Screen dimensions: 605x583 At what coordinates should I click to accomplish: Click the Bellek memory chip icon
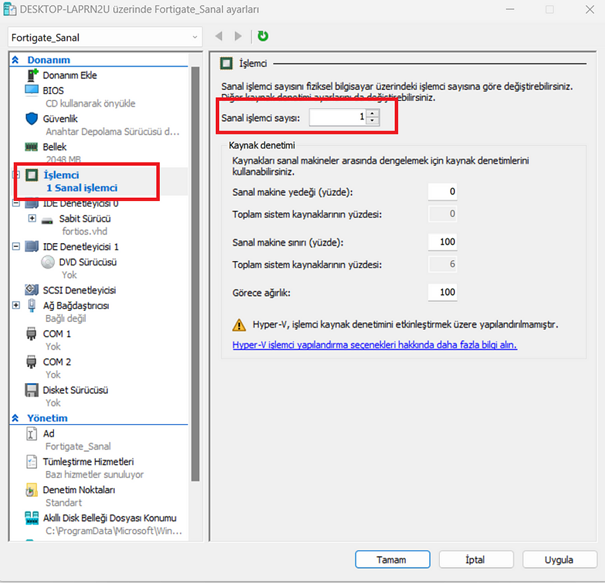(31, 147)
